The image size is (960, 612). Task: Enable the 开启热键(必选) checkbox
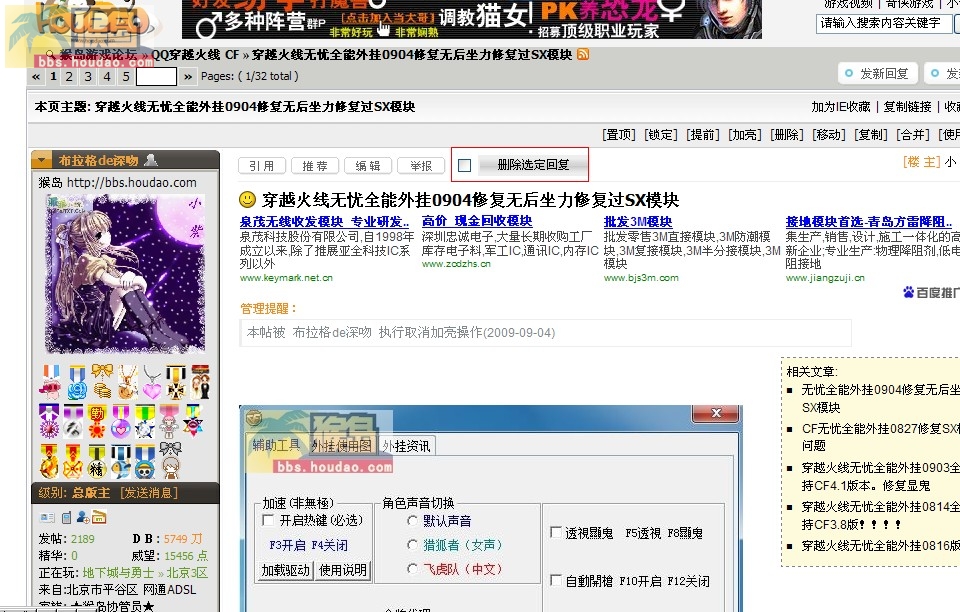pyautogui.click(x=268, y=520)
